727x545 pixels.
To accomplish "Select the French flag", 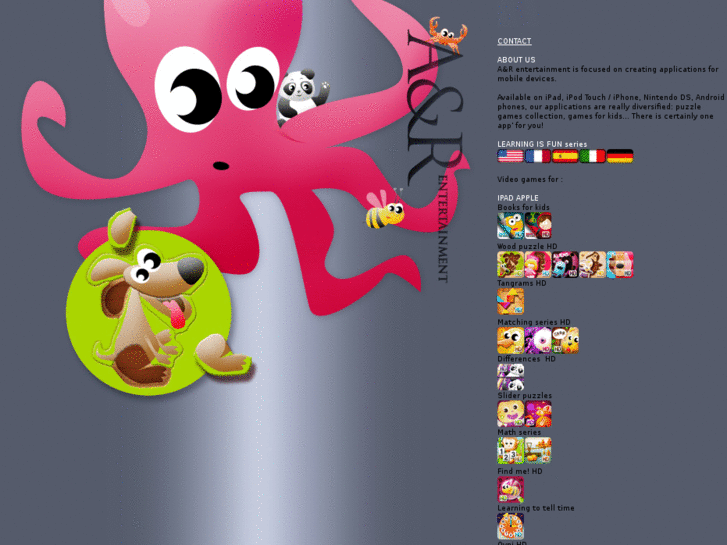I will (x=537, y=156).
